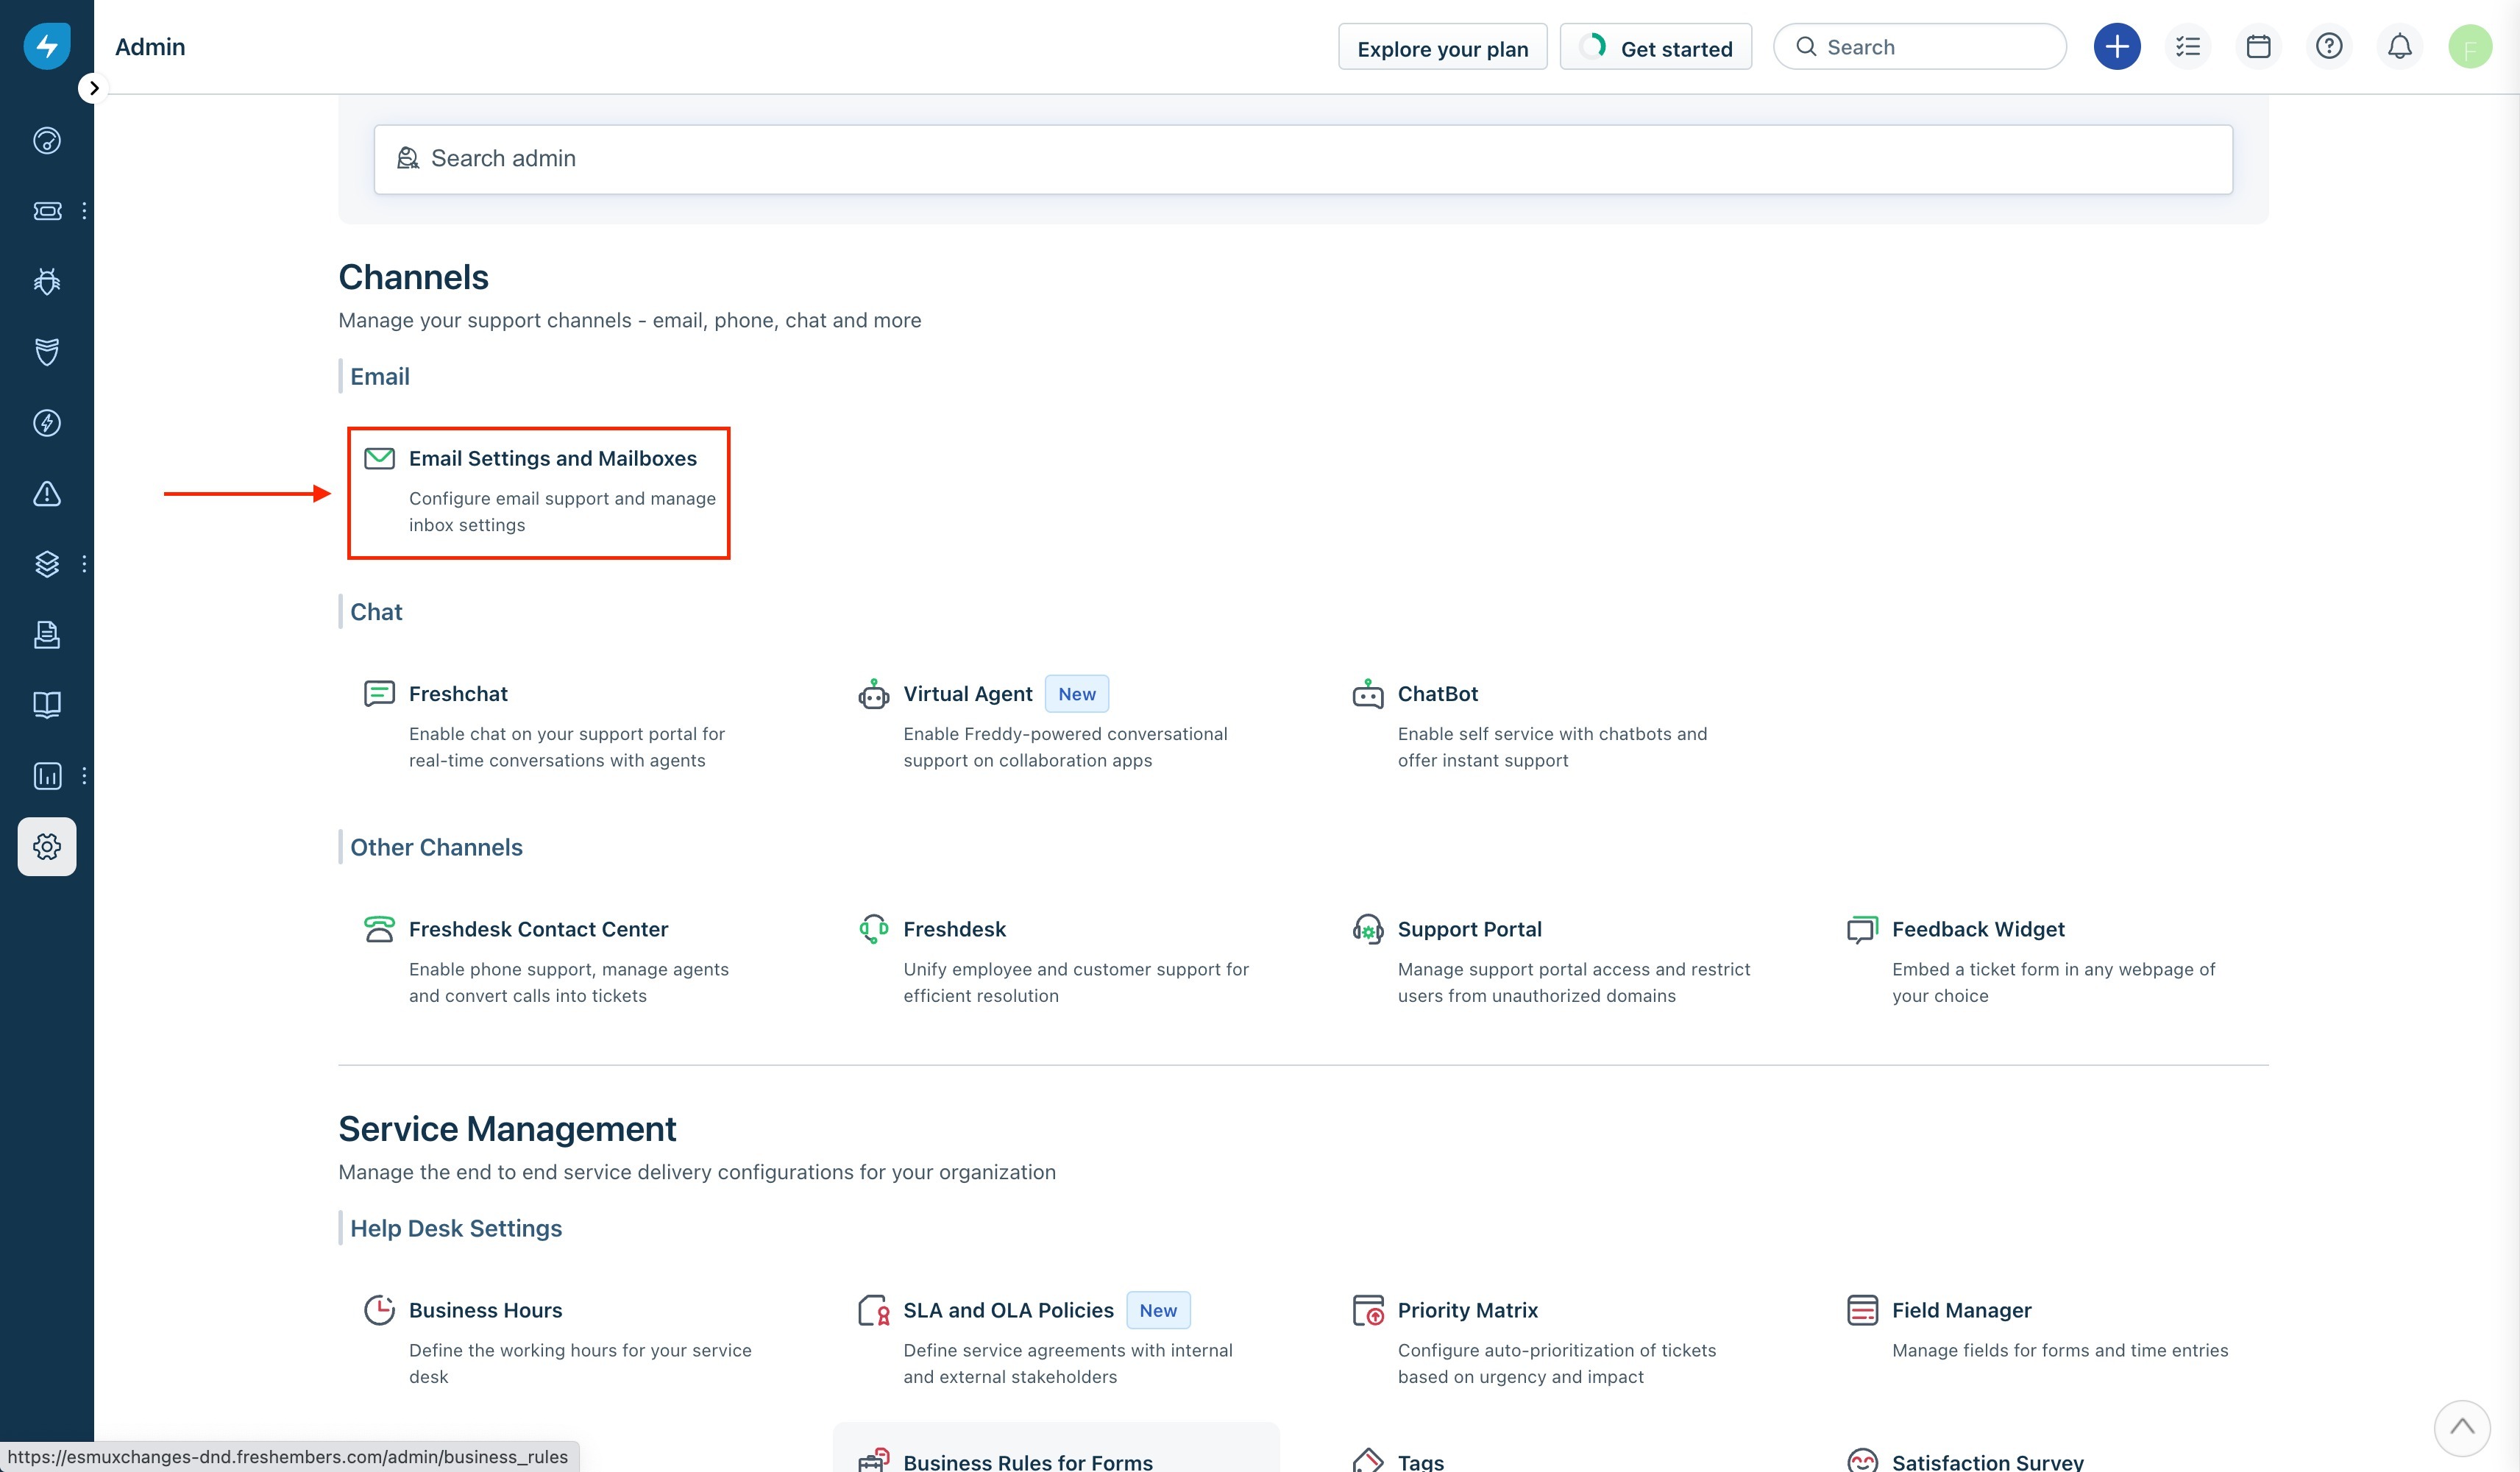The height and width of the screenshot is (1472, 2520).
Task: Click the Support Portal headset icon
Action: (1367, 930)
